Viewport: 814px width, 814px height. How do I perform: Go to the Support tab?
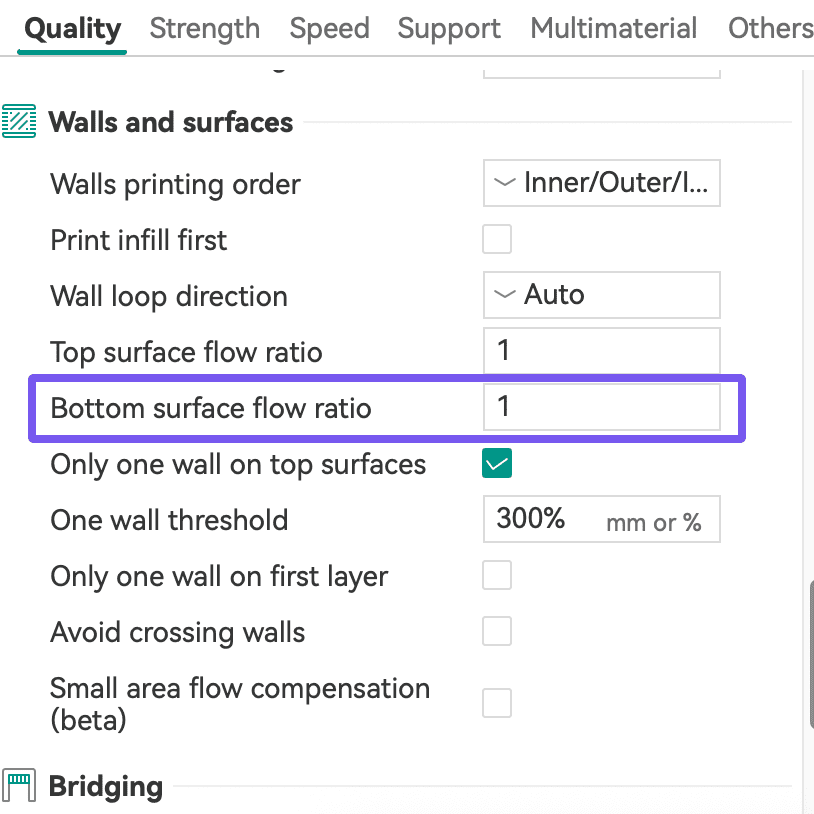pyautogui.click(x=449, y=29)
